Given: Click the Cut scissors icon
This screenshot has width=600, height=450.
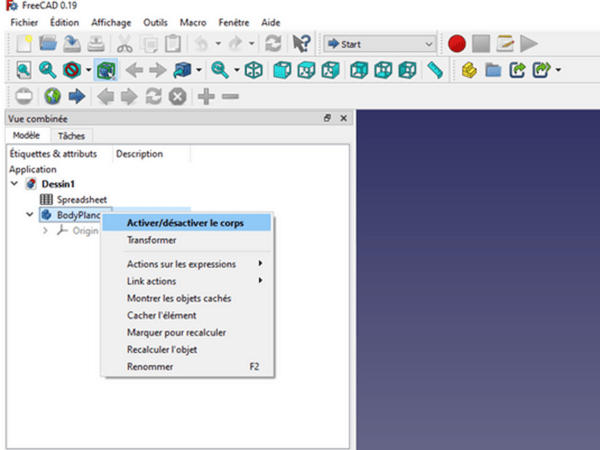Looking at the screenshot, I should pyautogui.click(x=125, y=44).
